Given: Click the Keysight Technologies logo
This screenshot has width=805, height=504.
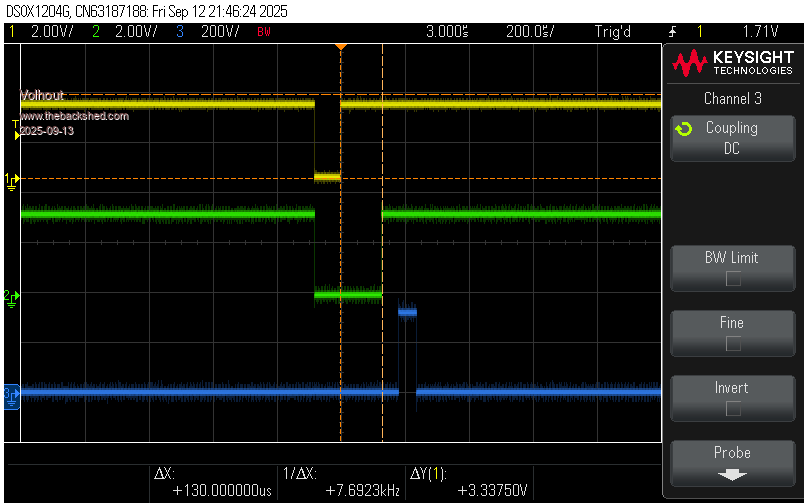Looking at the screenshot, I should [733, 65].
